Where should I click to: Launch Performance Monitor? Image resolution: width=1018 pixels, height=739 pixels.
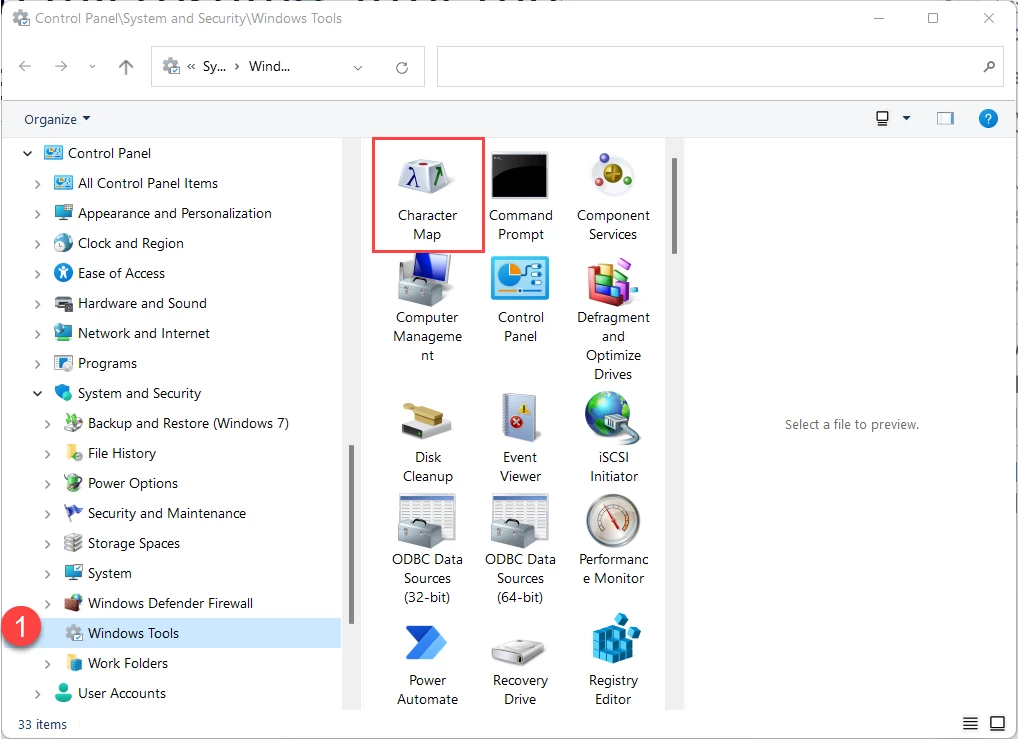613,540
